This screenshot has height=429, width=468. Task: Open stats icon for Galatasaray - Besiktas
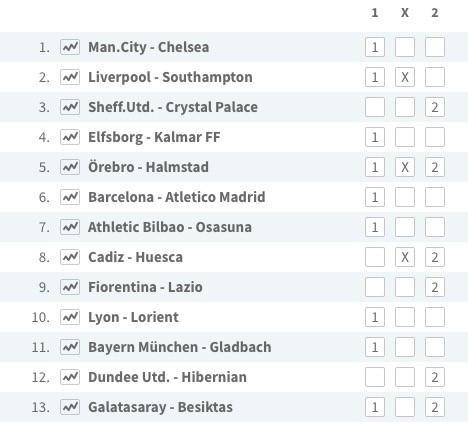click(70, 407)
